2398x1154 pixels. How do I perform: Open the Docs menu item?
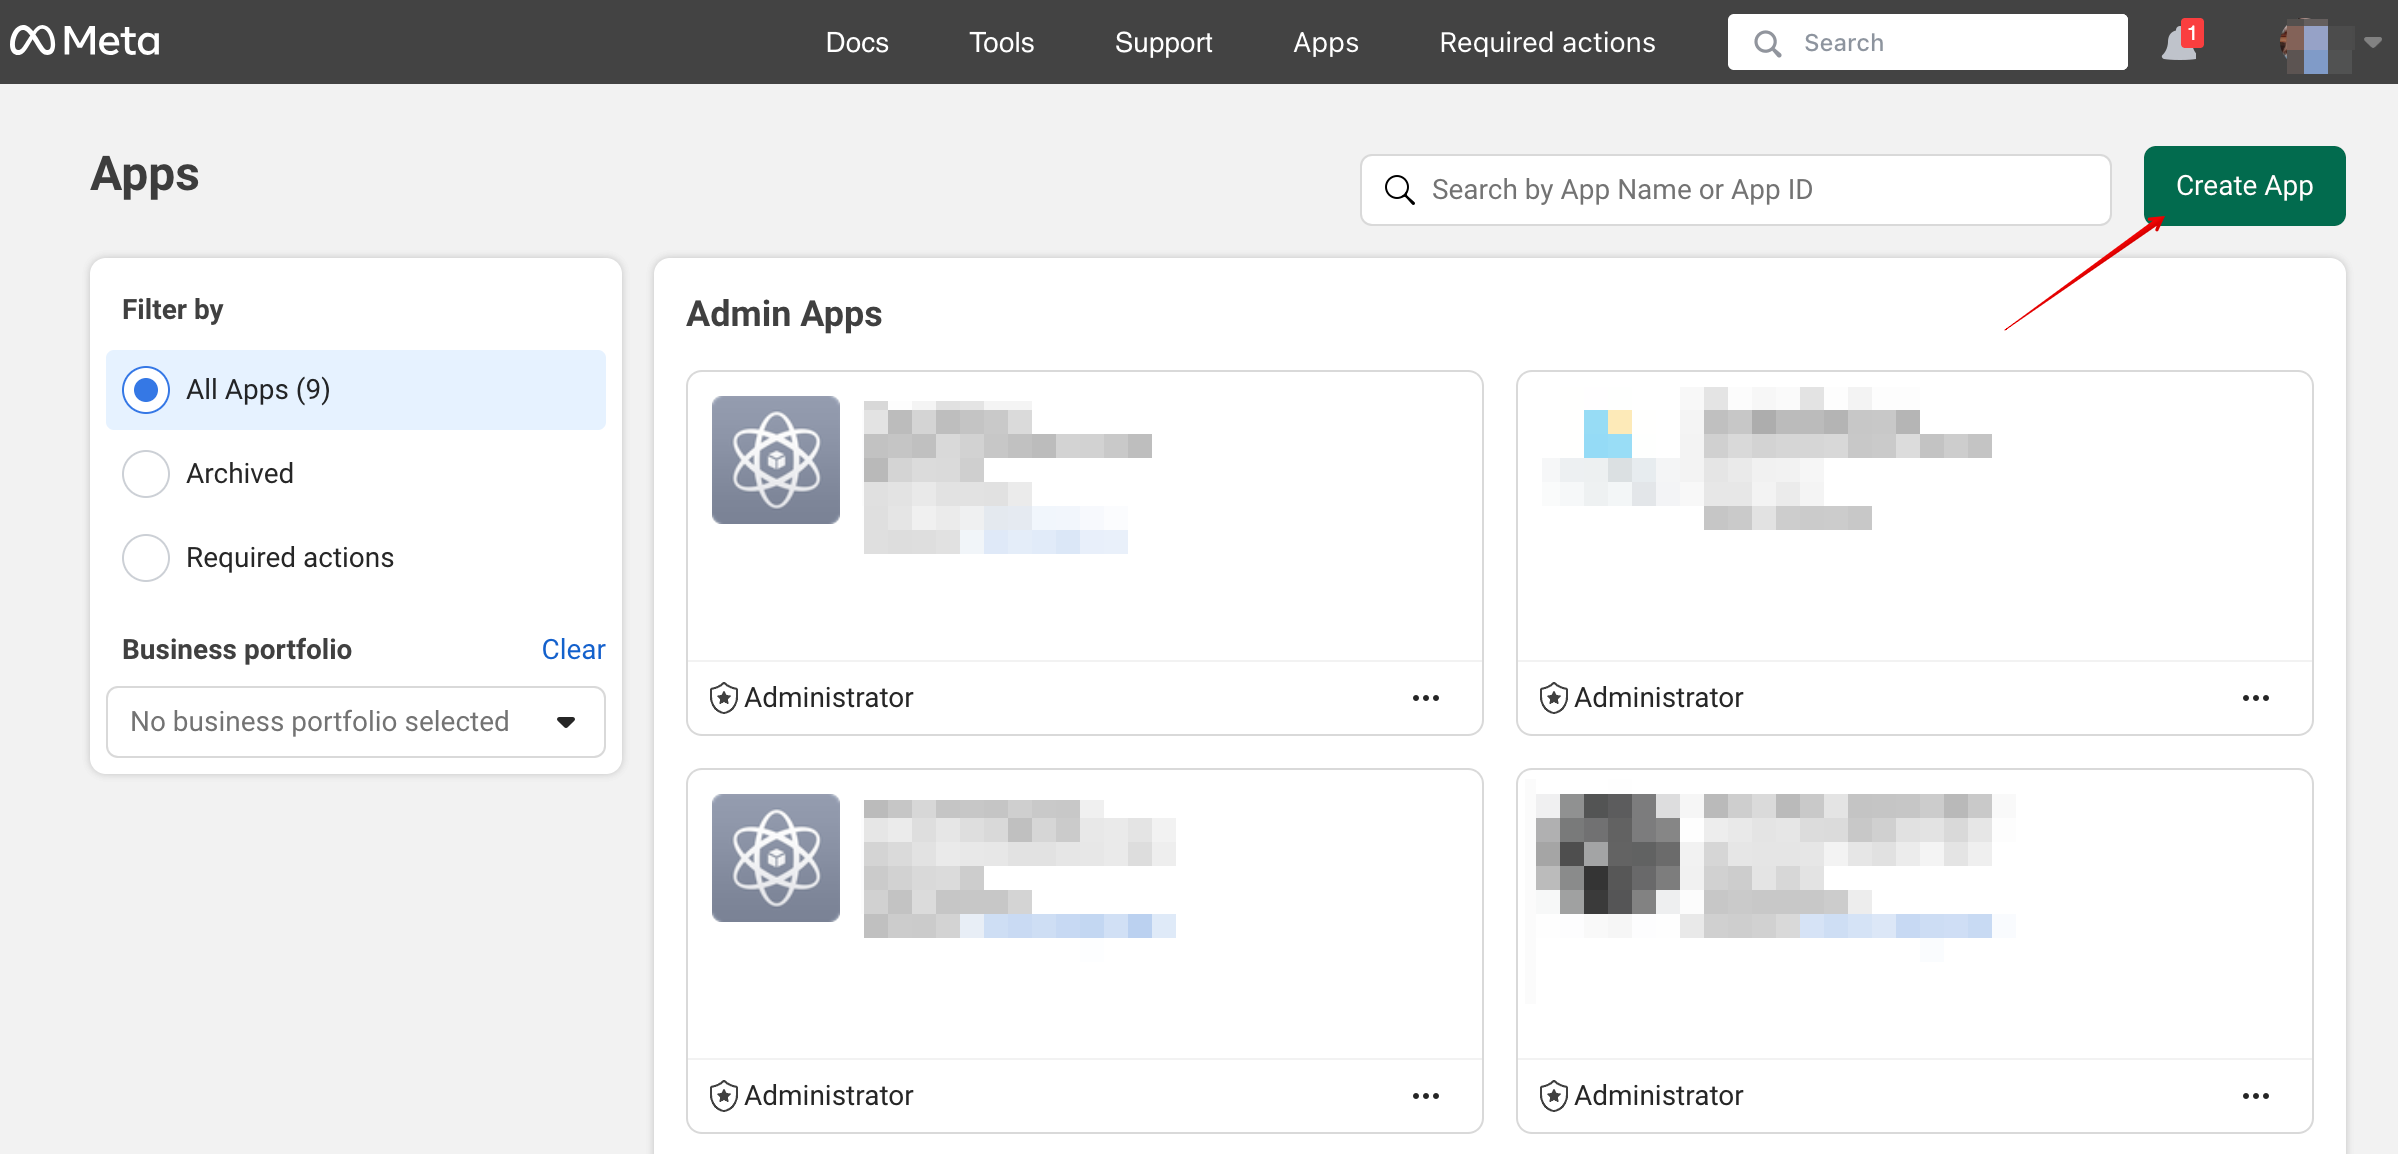pyautogui.click(x=857, y=42)
